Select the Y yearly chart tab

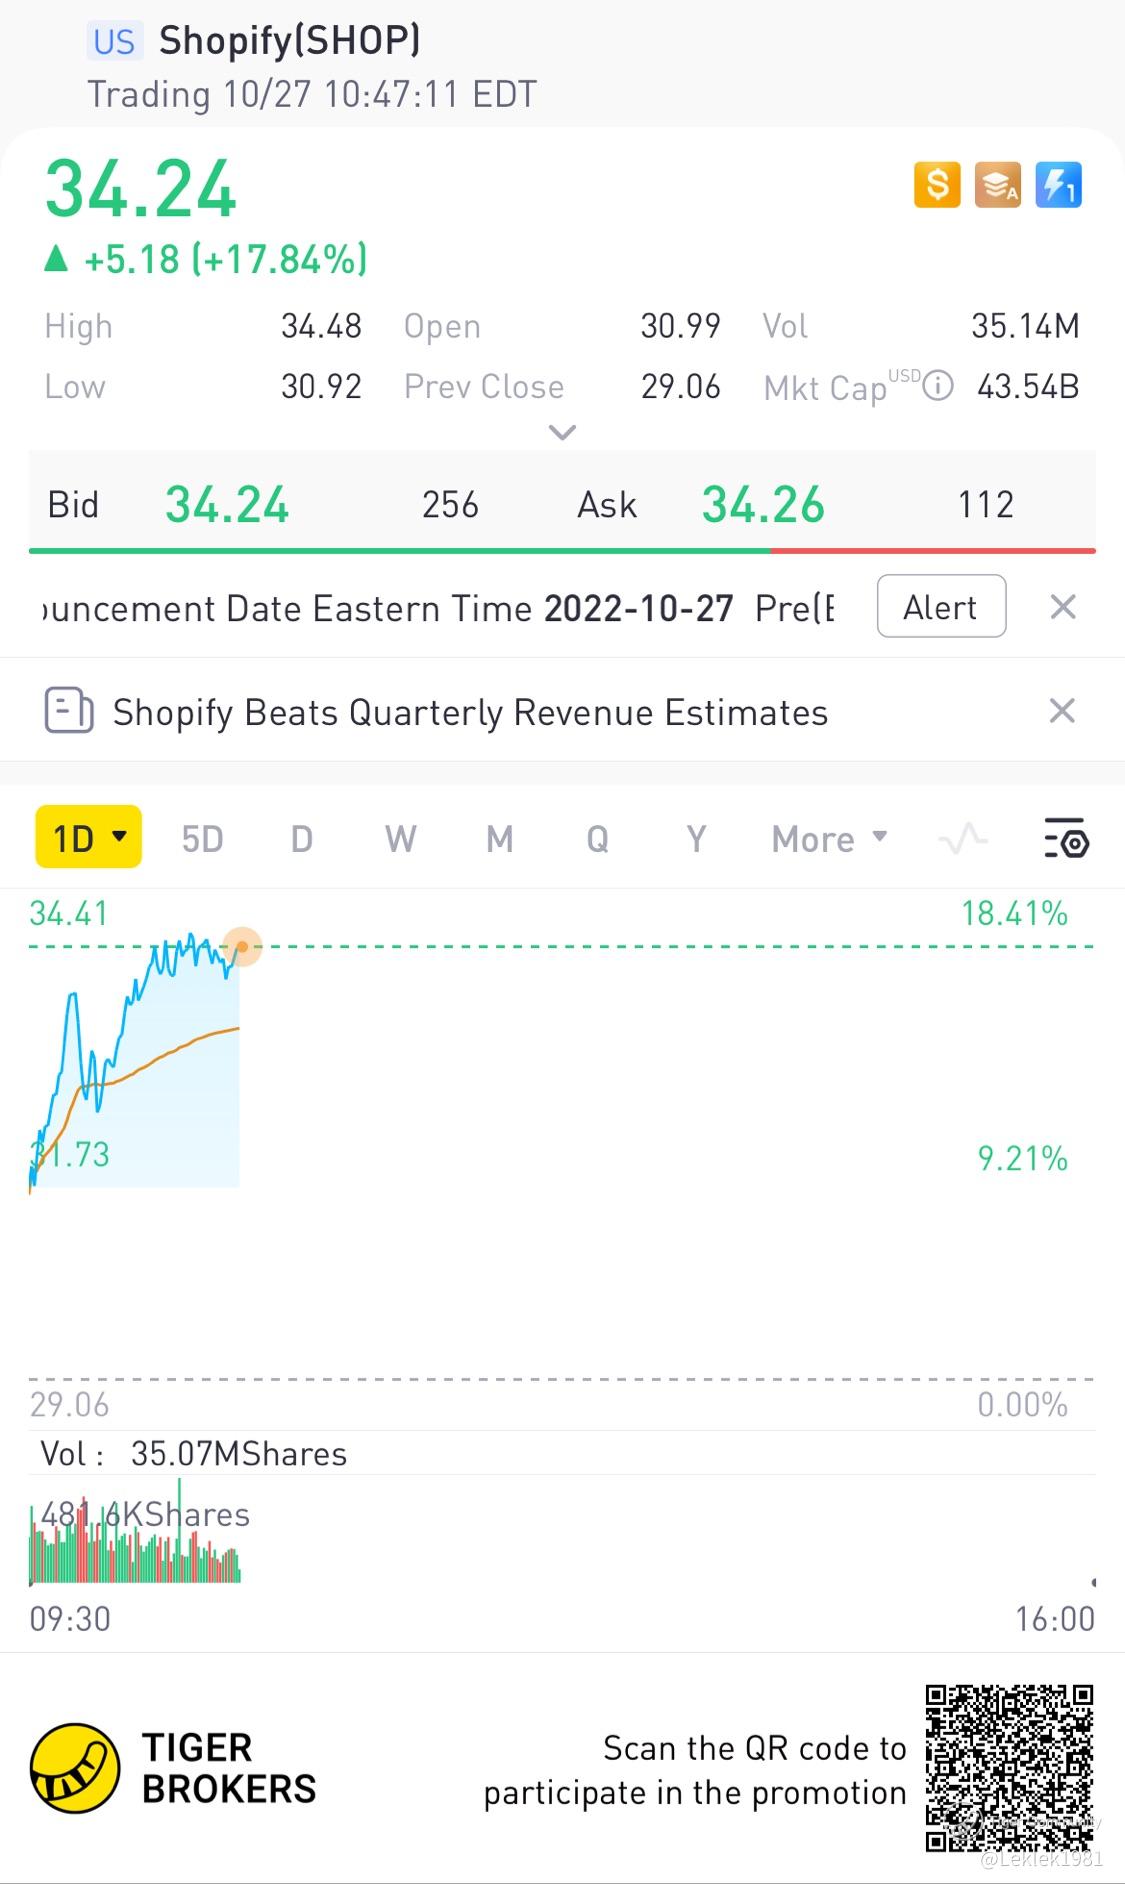696,838
